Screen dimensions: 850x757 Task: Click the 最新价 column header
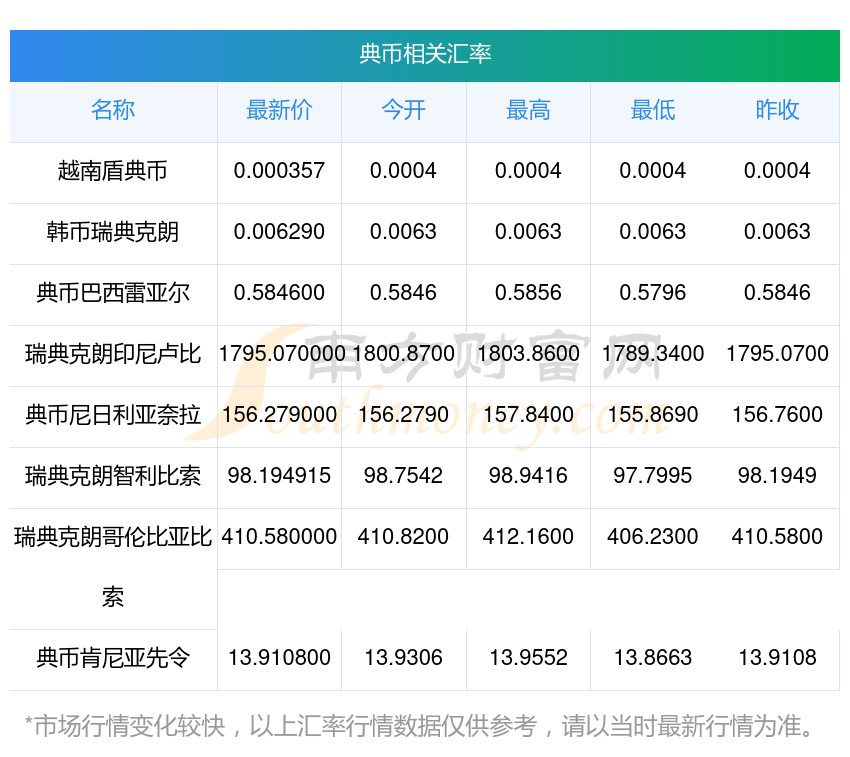click(x=279, y=111)
